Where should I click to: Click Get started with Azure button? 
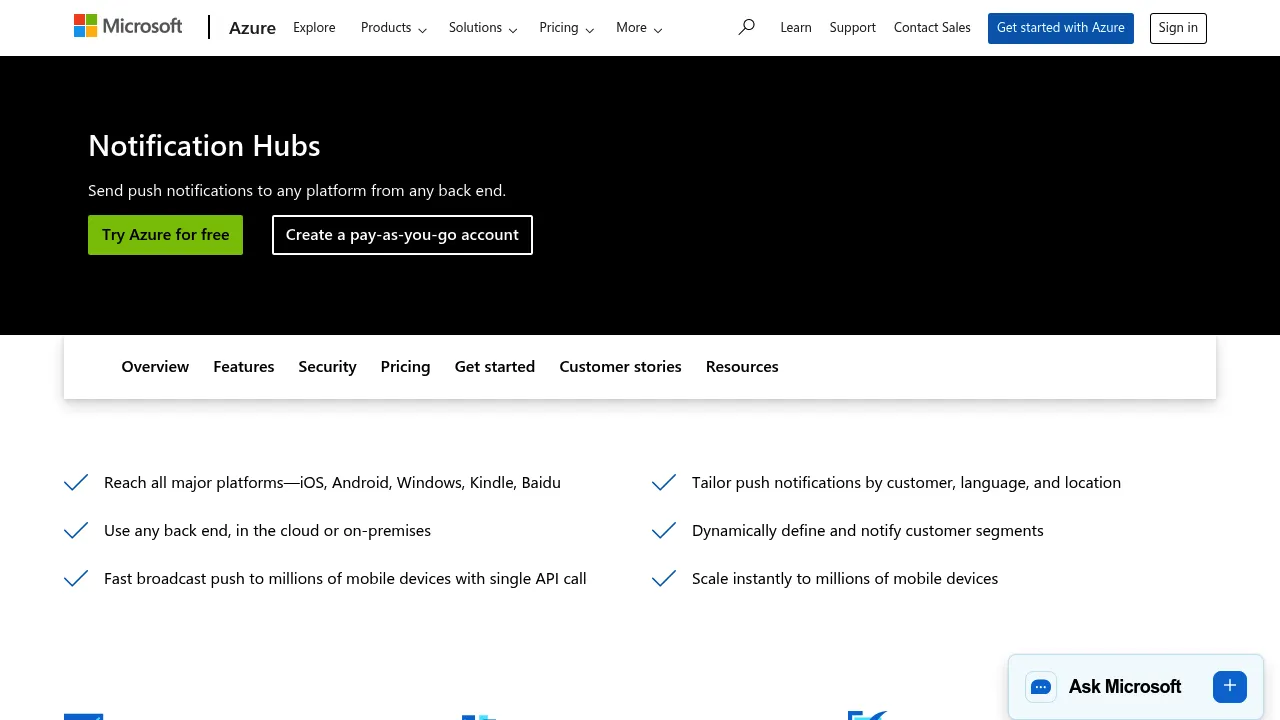point(1061,28)
